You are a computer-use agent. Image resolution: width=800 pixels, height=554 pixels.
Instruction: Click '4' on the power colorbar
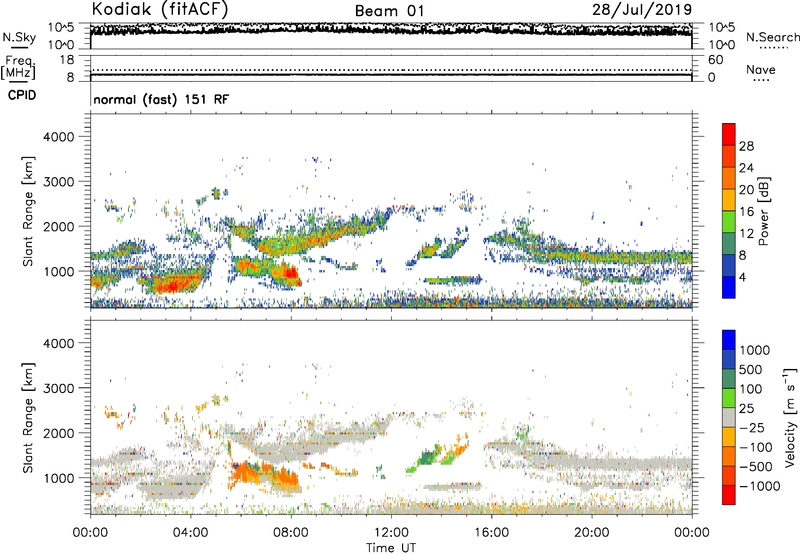tap(742, 277)
